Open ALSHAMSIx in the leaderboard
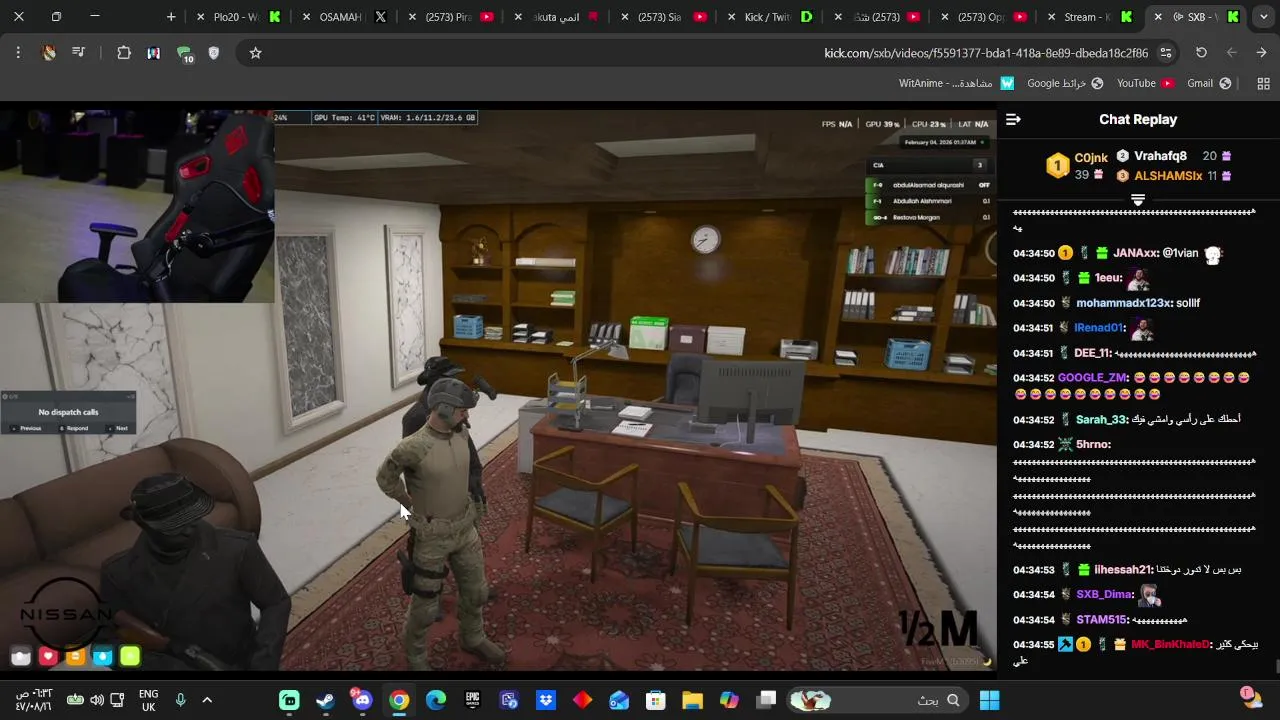The image size is (1280, 720). (1168, 176)
